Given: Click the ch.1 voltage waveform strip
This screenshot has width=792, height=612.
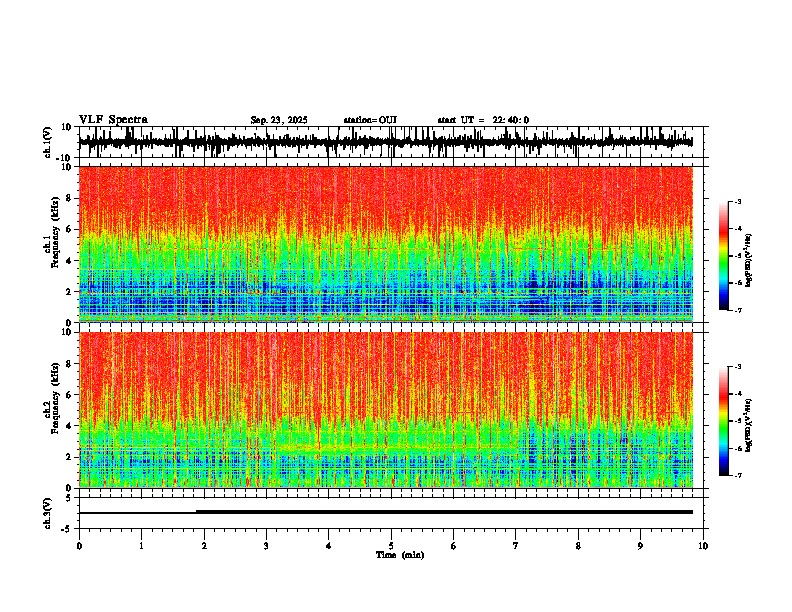Looking at the screenshot, I should 386,142.
